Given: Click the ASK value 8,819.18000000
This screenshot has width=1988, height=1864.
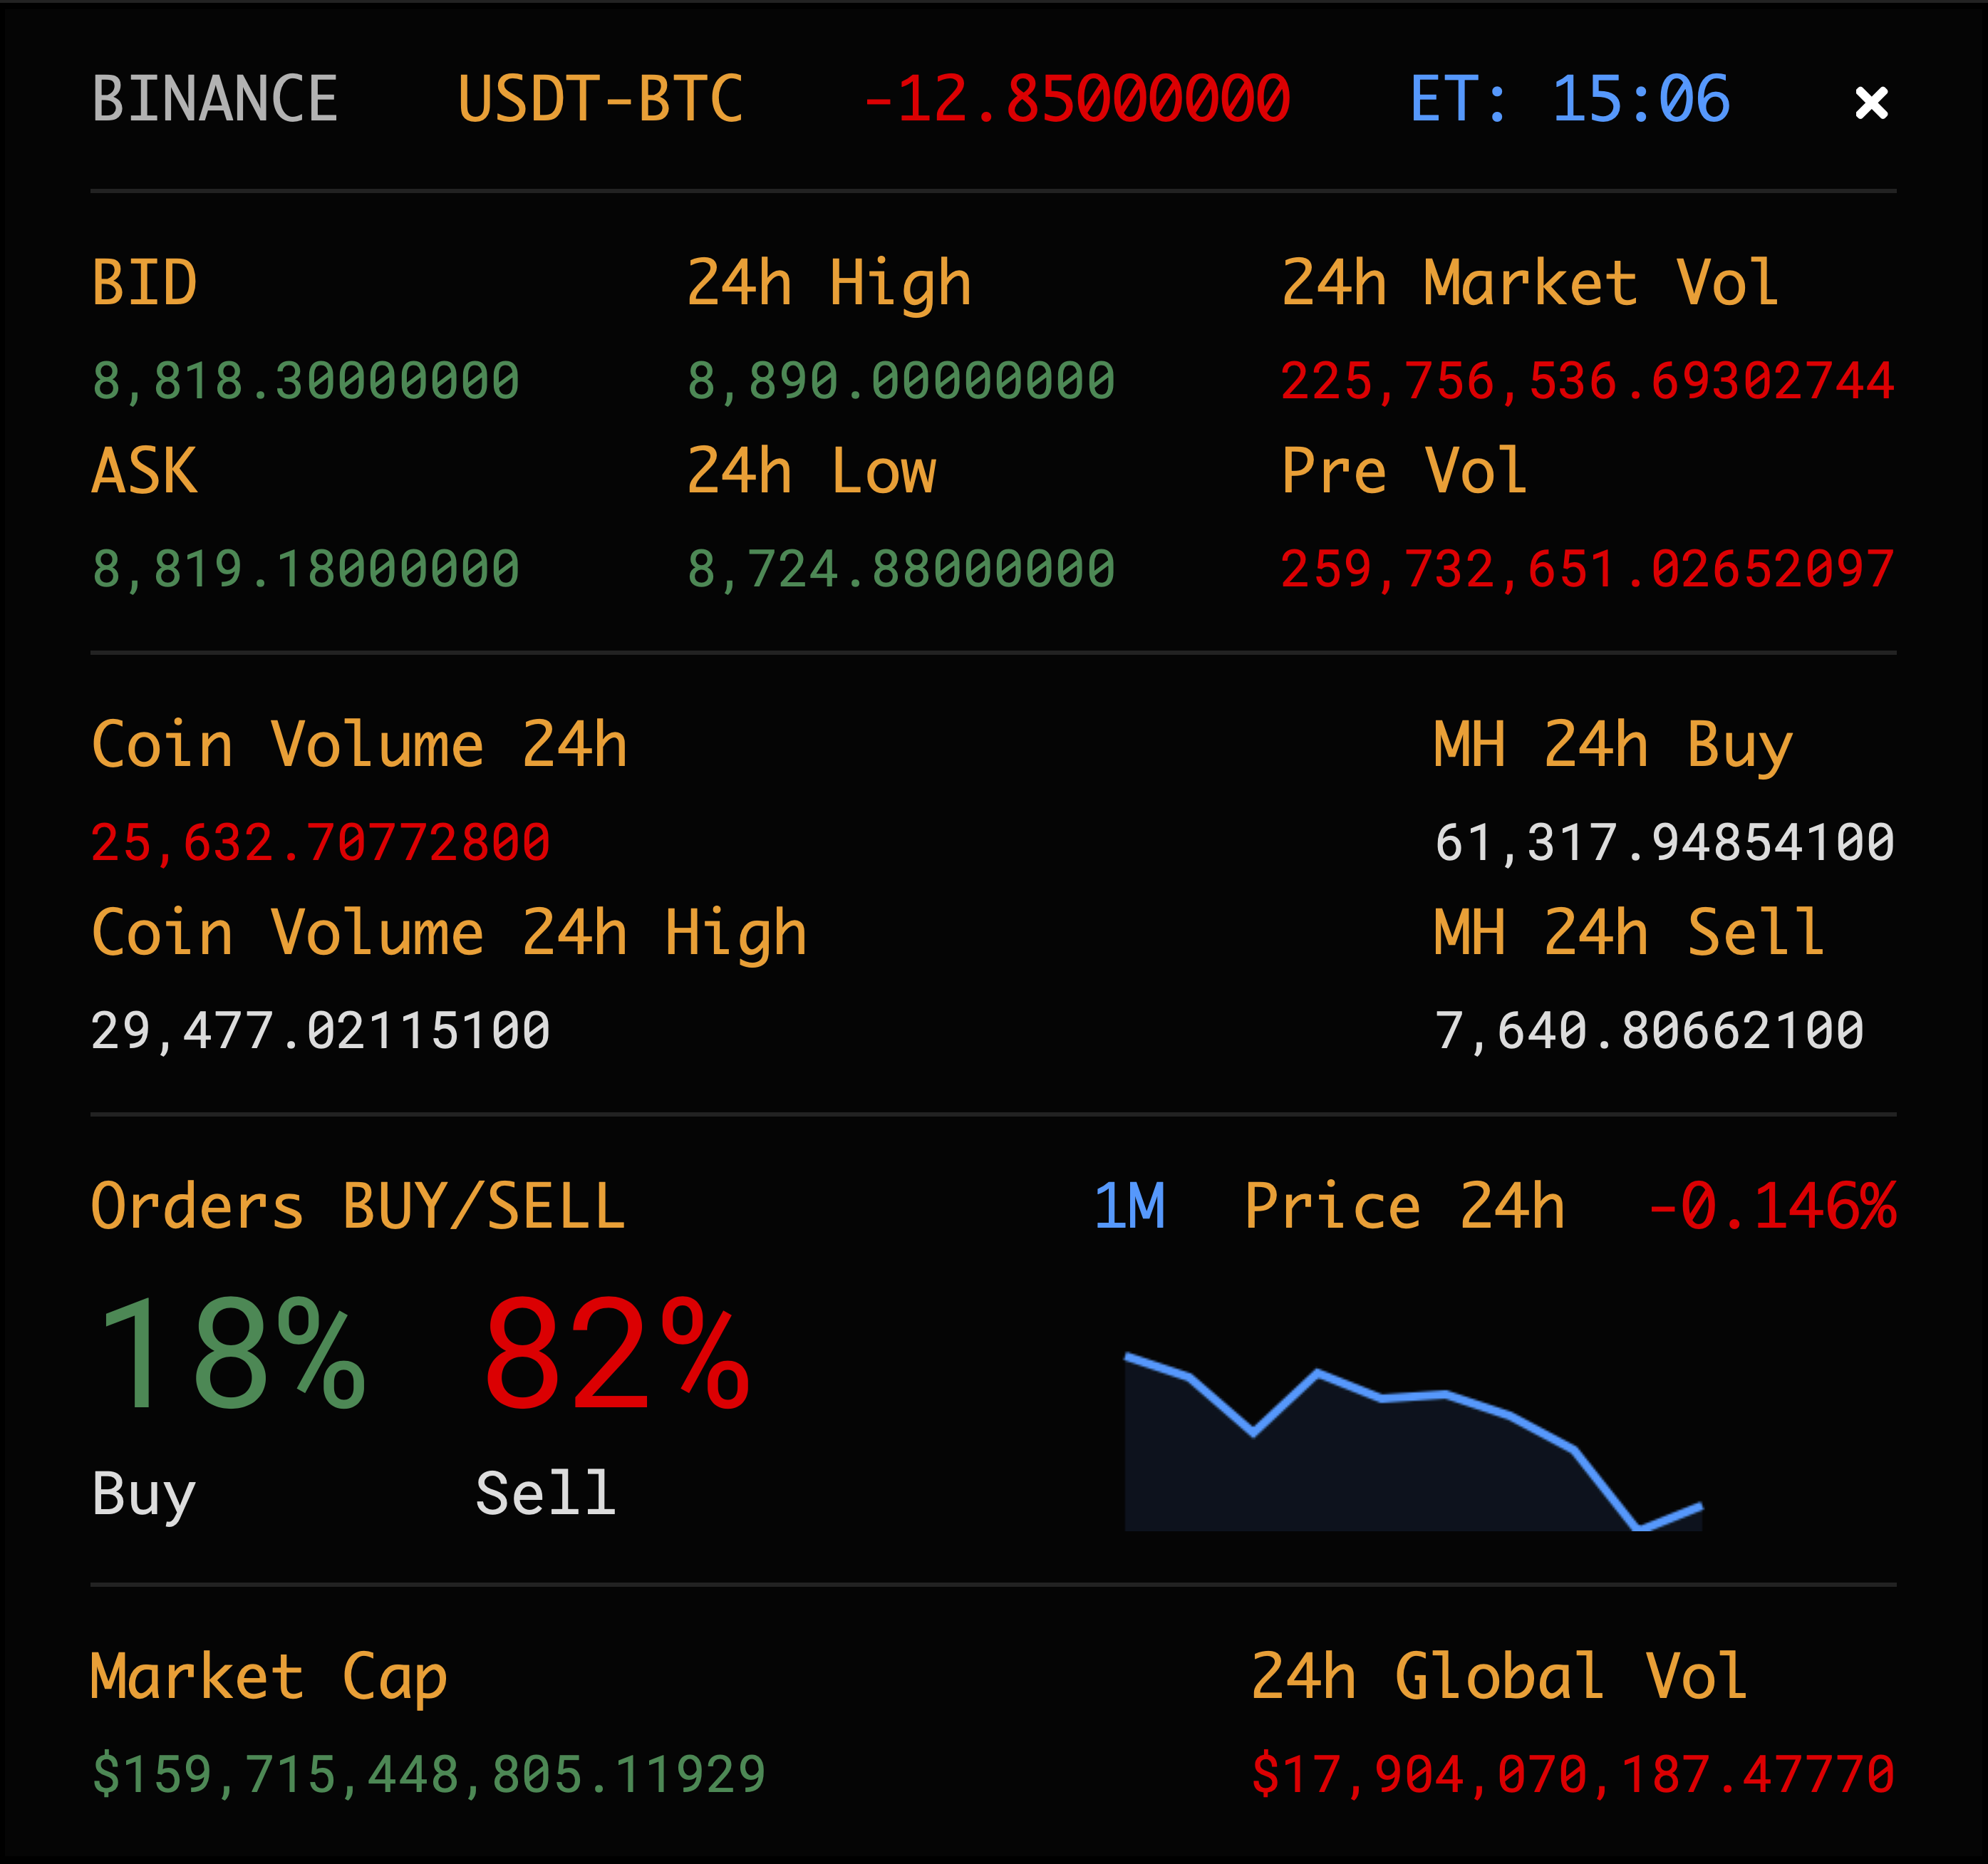Looking at the screenshot, I should tap(306, 569).
